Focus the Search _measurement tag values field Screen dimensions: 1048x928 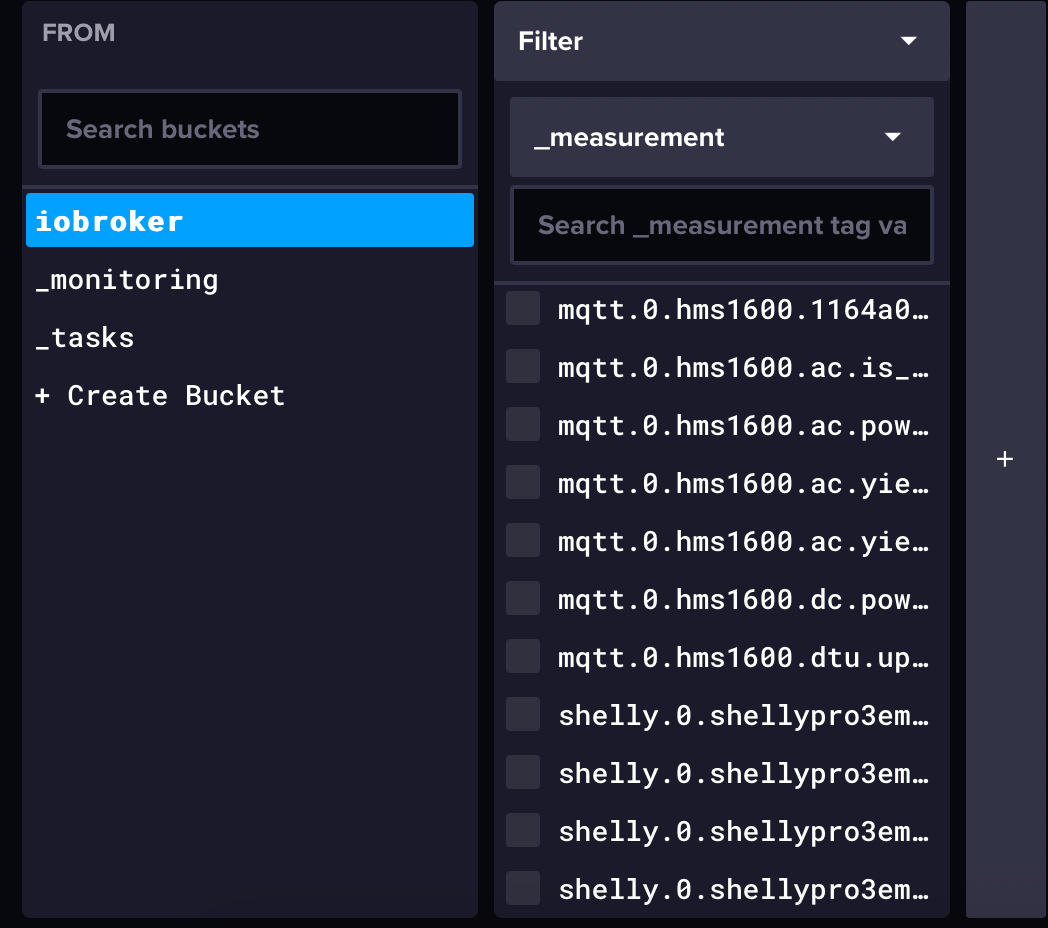721,225
